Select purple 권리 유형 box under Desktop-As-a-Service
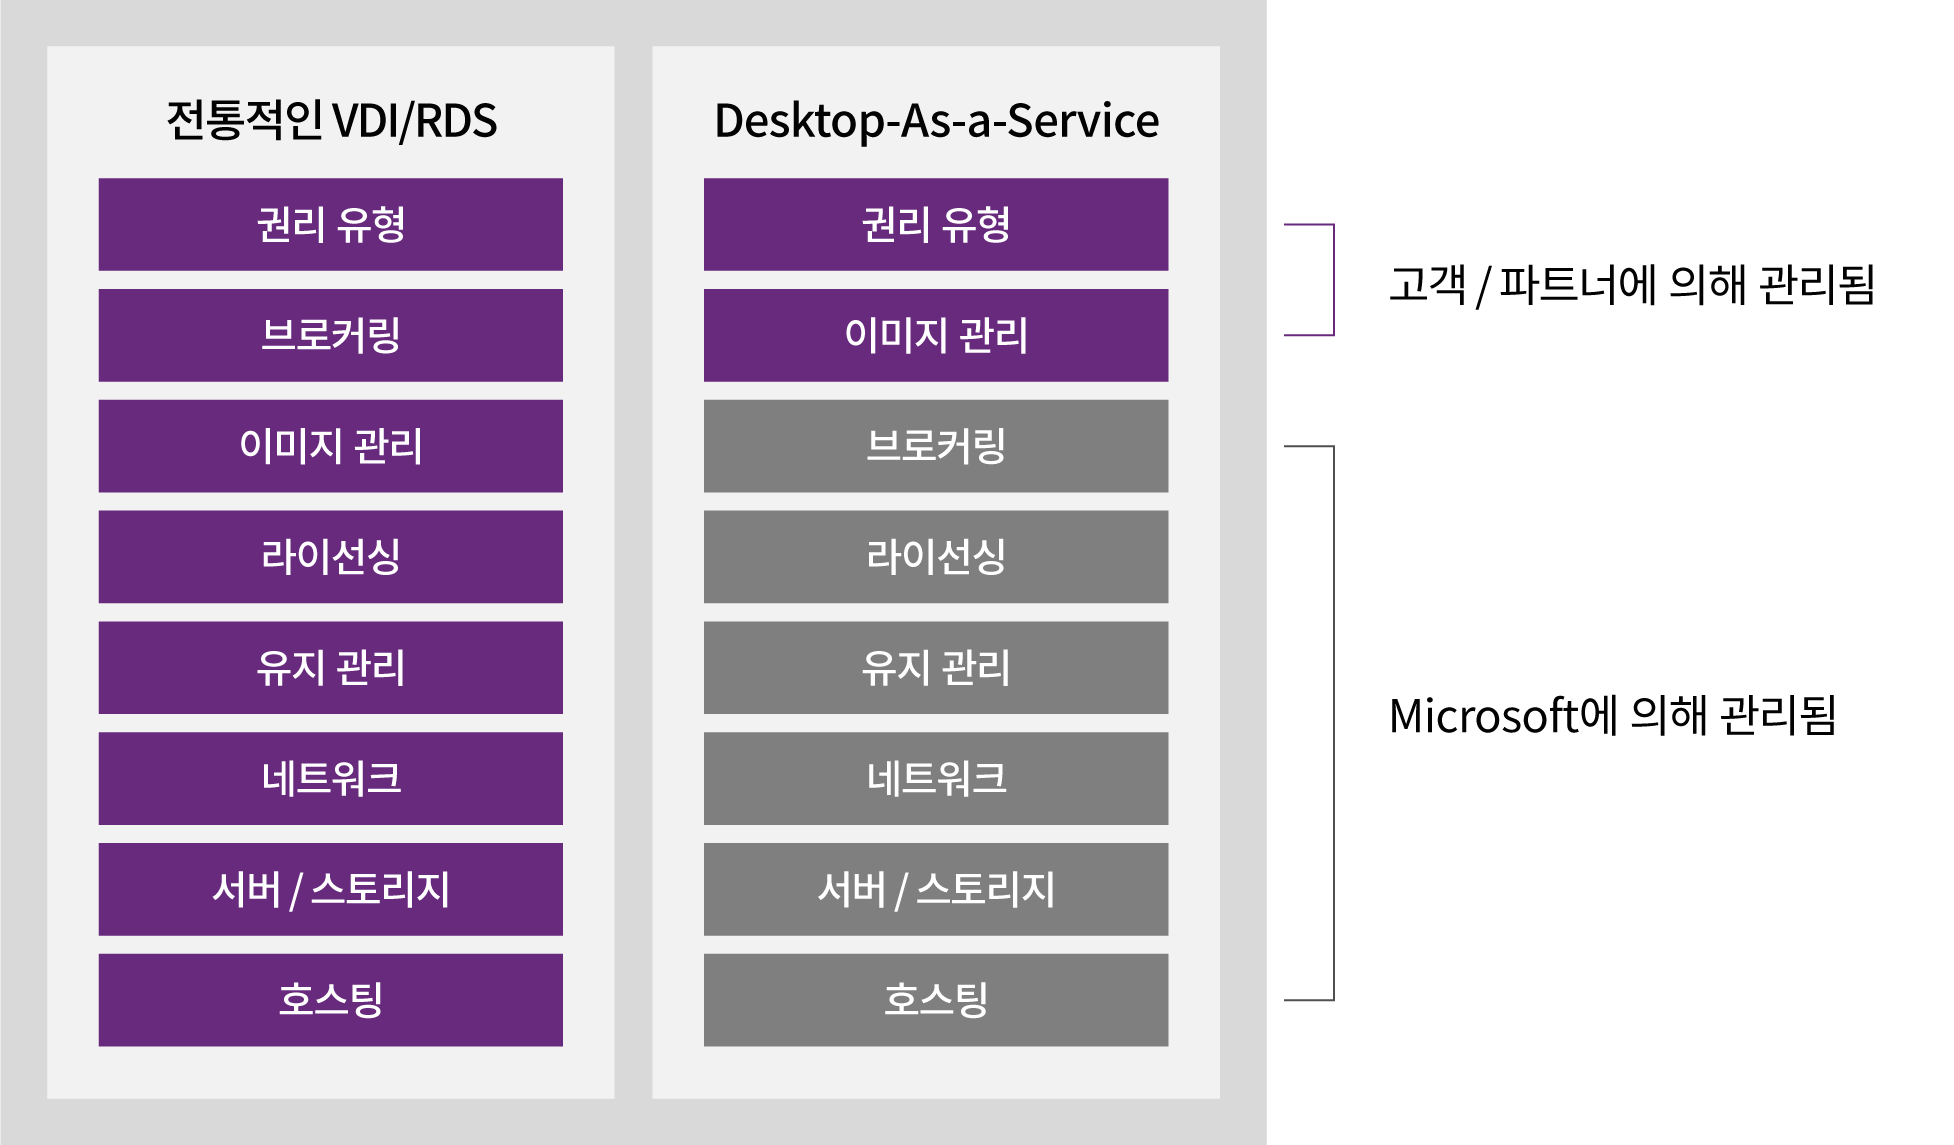 tap(936, 224)
